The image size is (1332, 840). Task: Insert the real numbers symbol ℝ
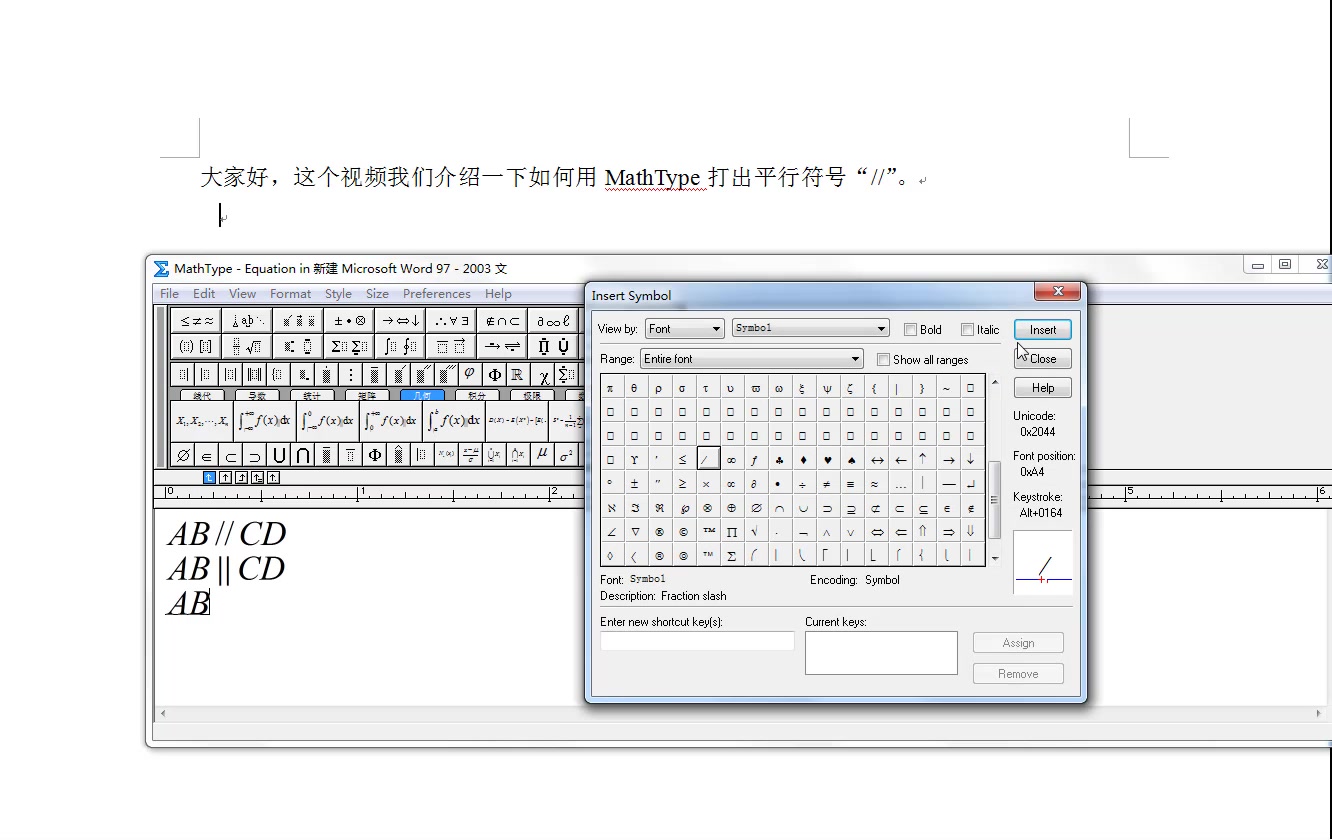click(518, 375)
